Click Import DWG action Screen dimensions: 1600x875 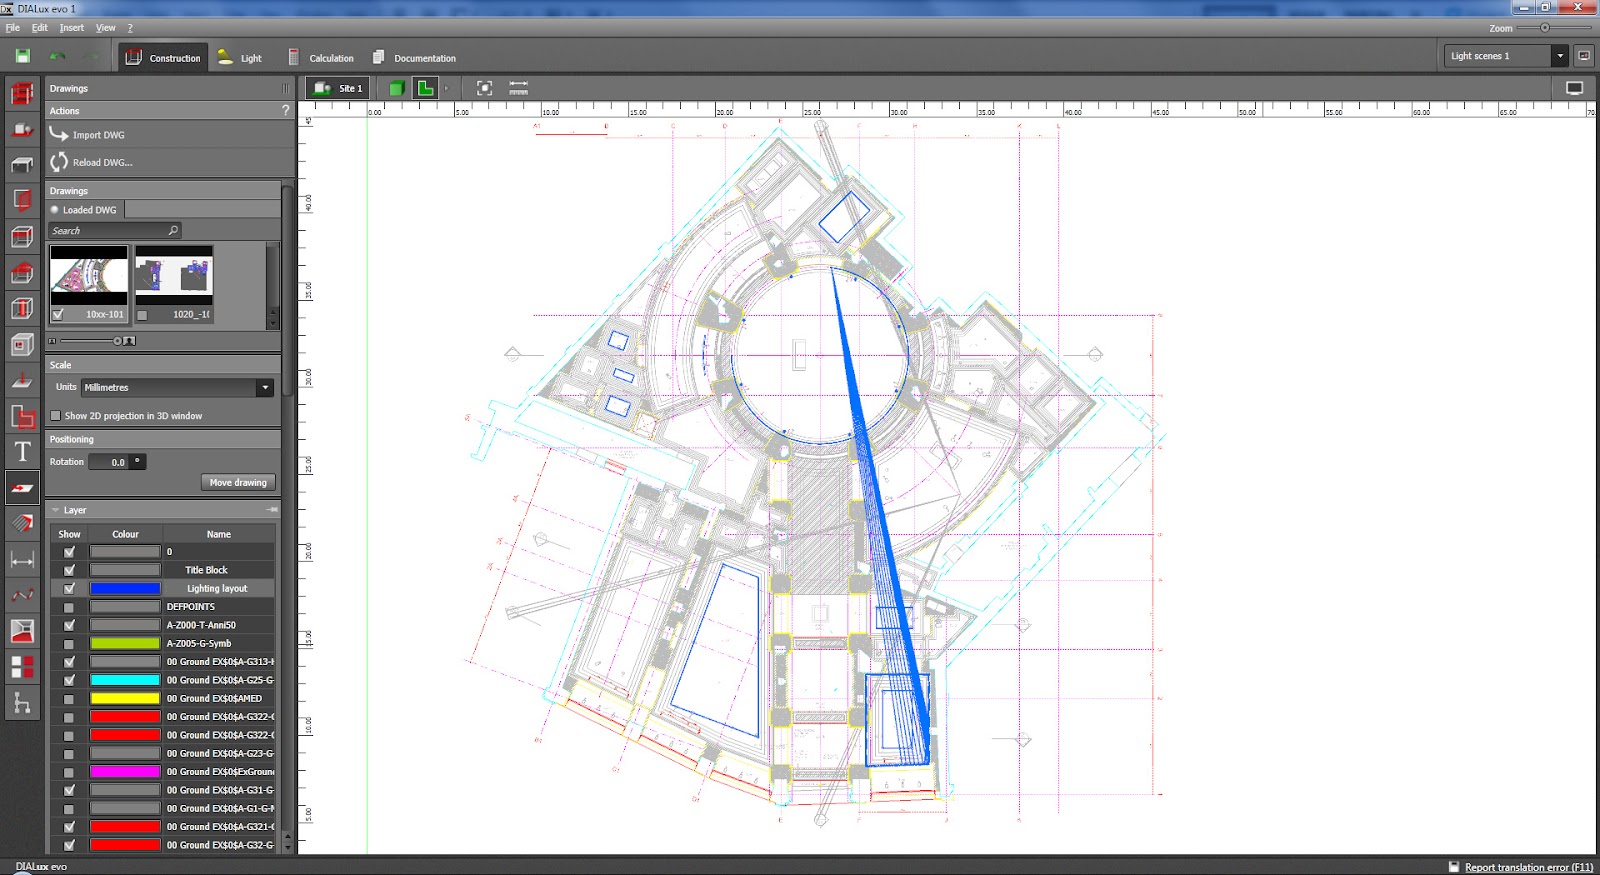click(x=98, y=135)
